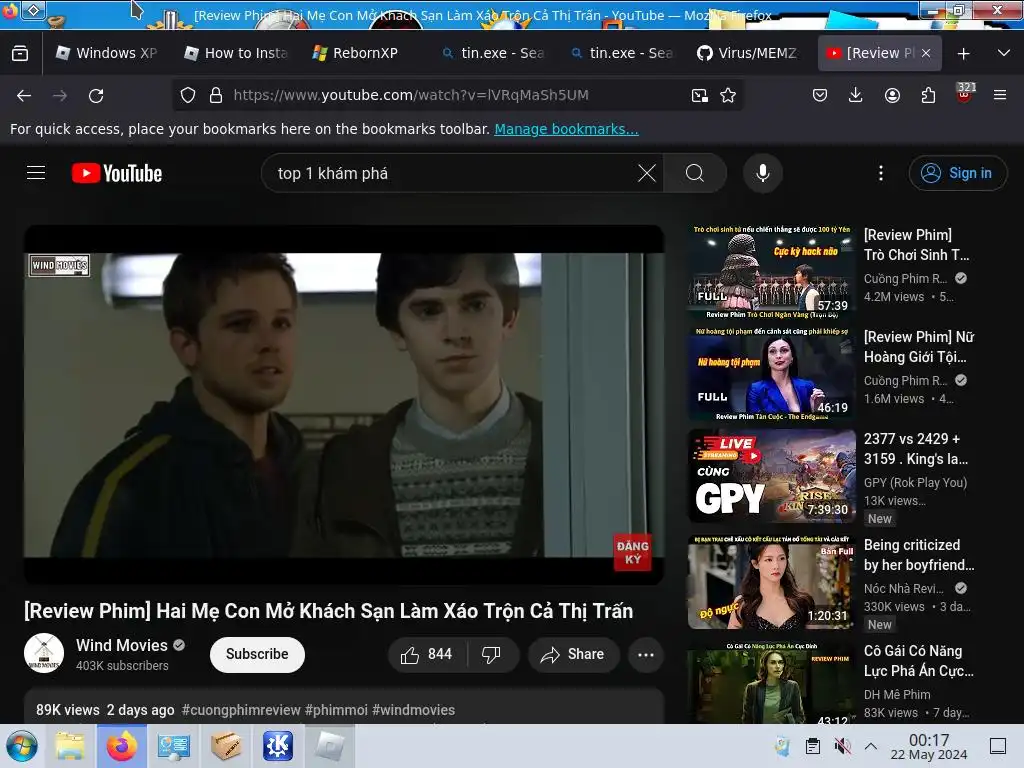Switch to the Windows XP tab
The image size is (1024, 768).
(x=106, y=53)
